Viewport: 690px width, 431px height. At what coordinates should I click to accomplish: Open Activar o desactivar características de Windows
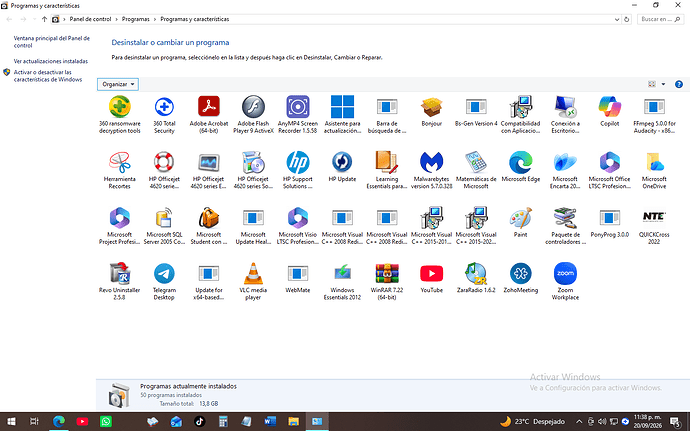click(x=48, y=76)
